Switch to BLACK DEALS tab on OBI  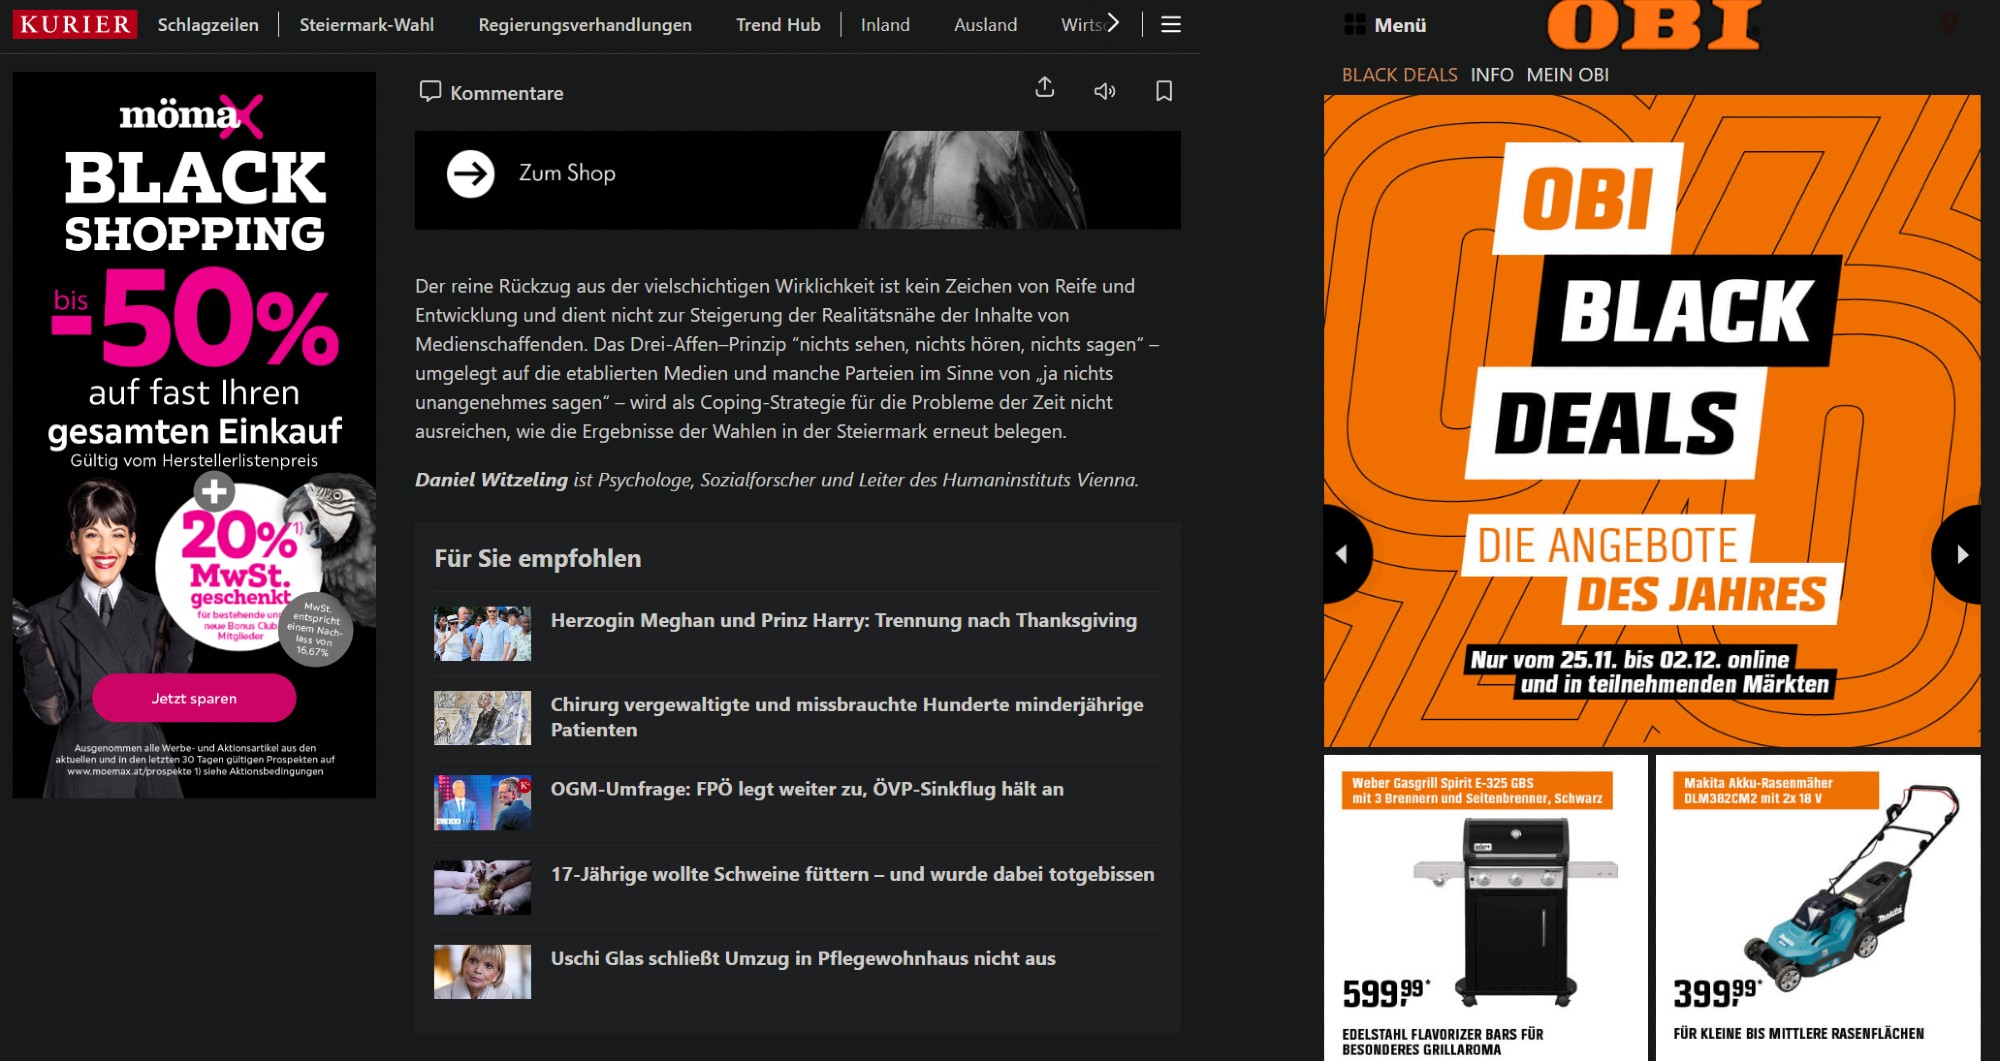1399,75
